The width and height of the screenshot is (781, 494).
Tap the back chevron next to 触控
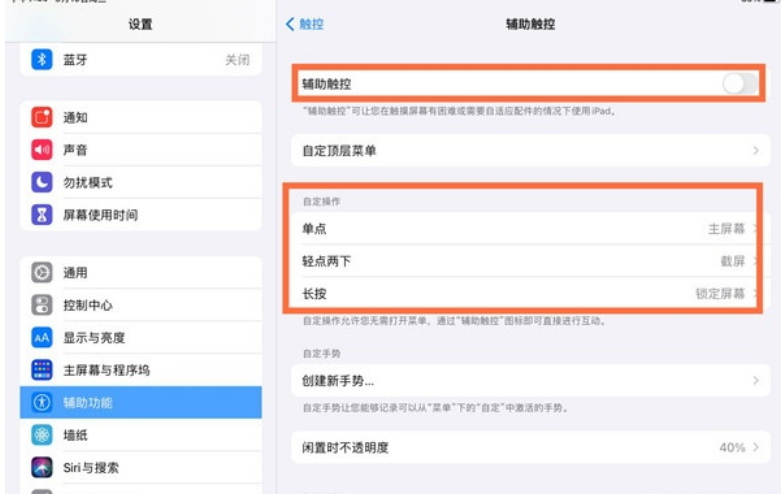pyautogui.click(x=290, y=24)
